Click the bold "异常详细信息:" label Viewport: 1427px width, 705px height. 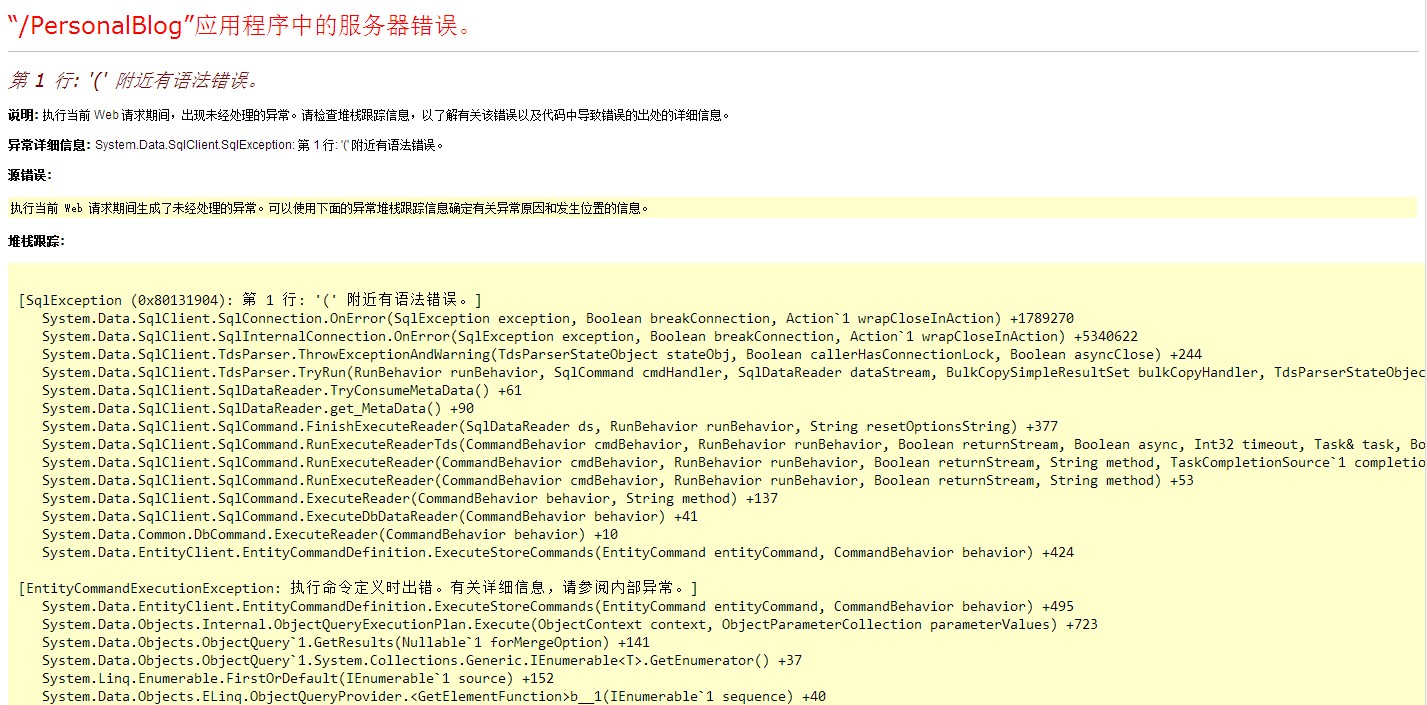(49, 145)
